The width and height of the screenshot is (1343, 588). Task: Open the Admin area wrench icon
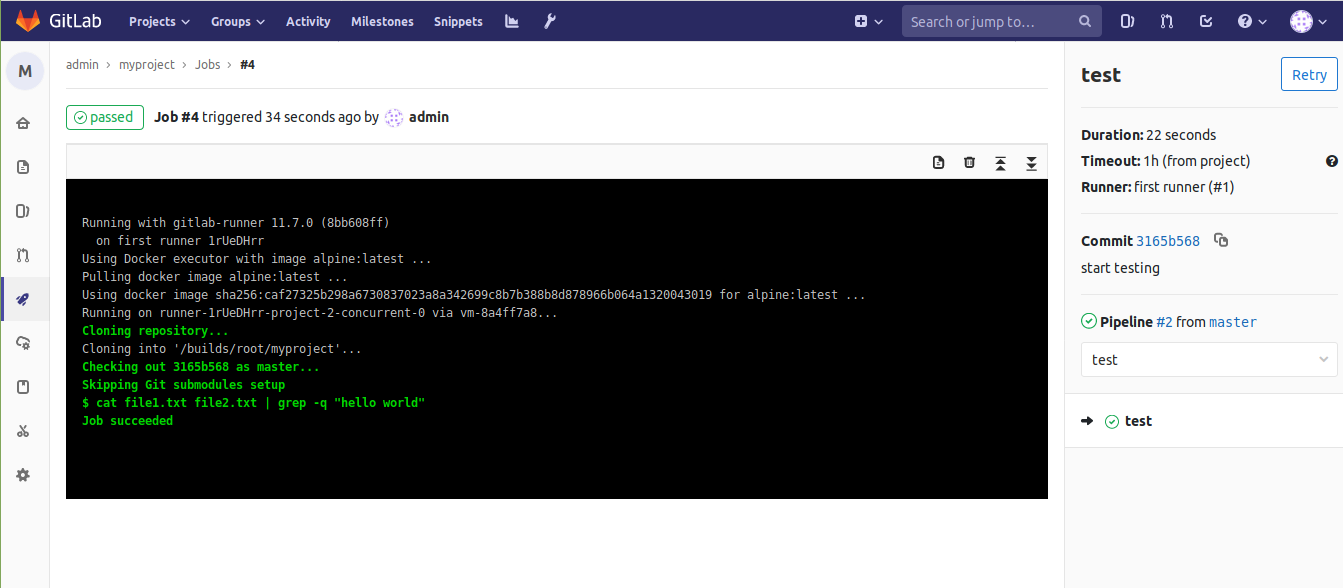point(548,21)
